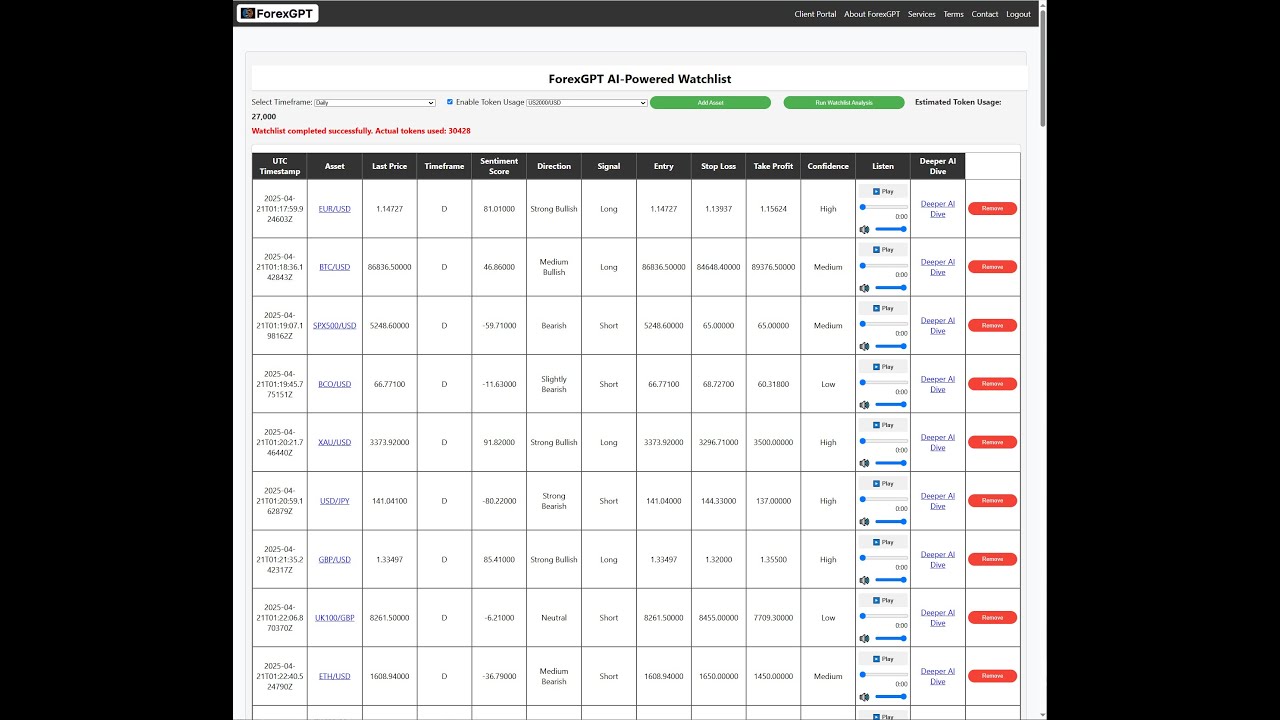The height and width of the screenshot is (720, 1280).
Task: Mute audio in the ETH/USD row
Action: pyautogui.click(x=864, y=697)
